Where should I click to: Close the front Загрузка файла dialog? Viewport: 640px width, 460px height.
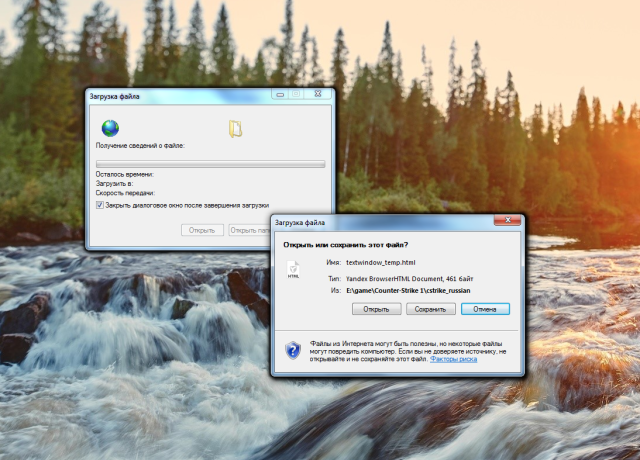507,220
